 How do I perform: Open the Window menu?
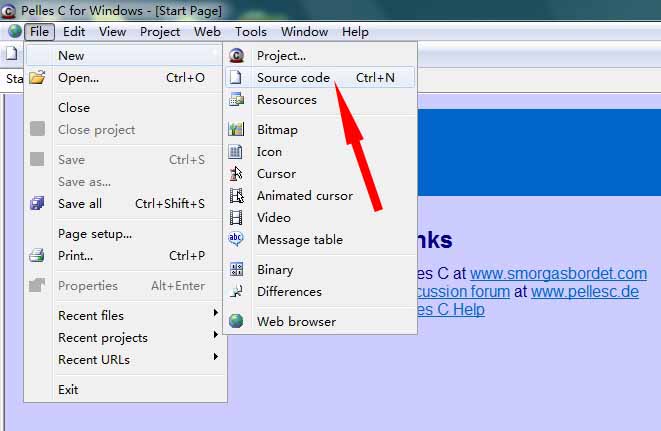[304, 32]
